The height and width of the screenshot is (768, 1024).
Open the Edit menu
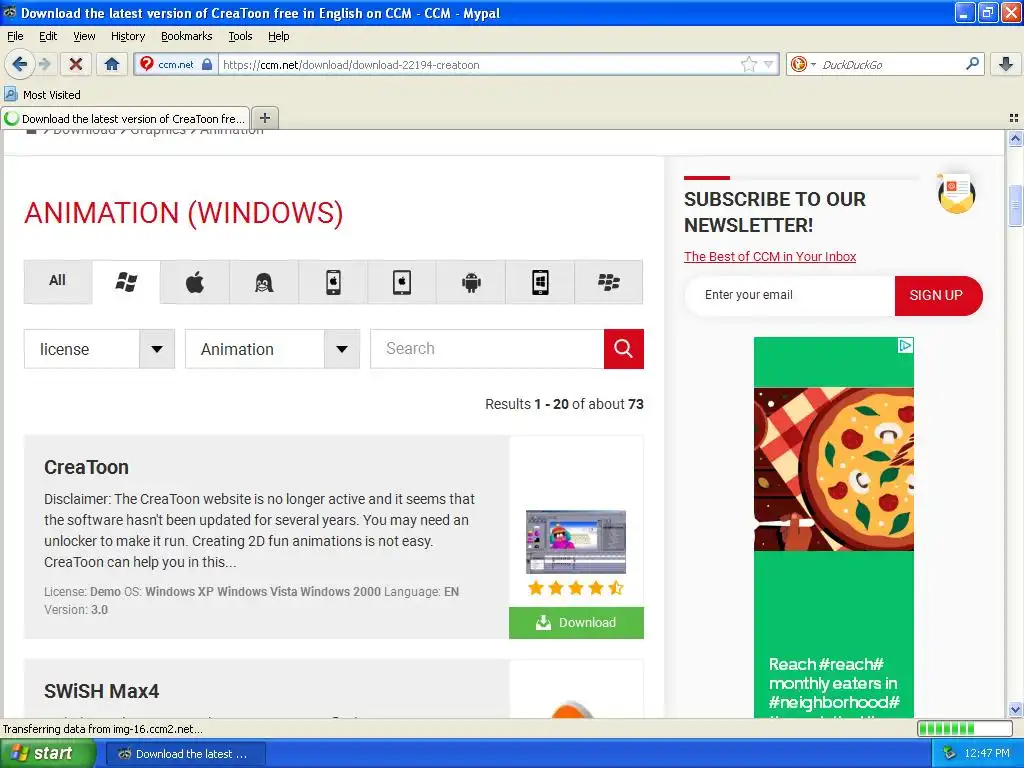48,36
